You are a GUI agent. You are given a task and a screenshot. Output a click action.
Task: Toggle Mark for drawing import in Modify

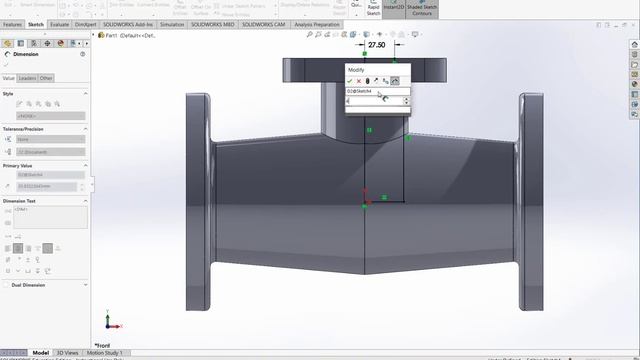[x=395, y=81]
